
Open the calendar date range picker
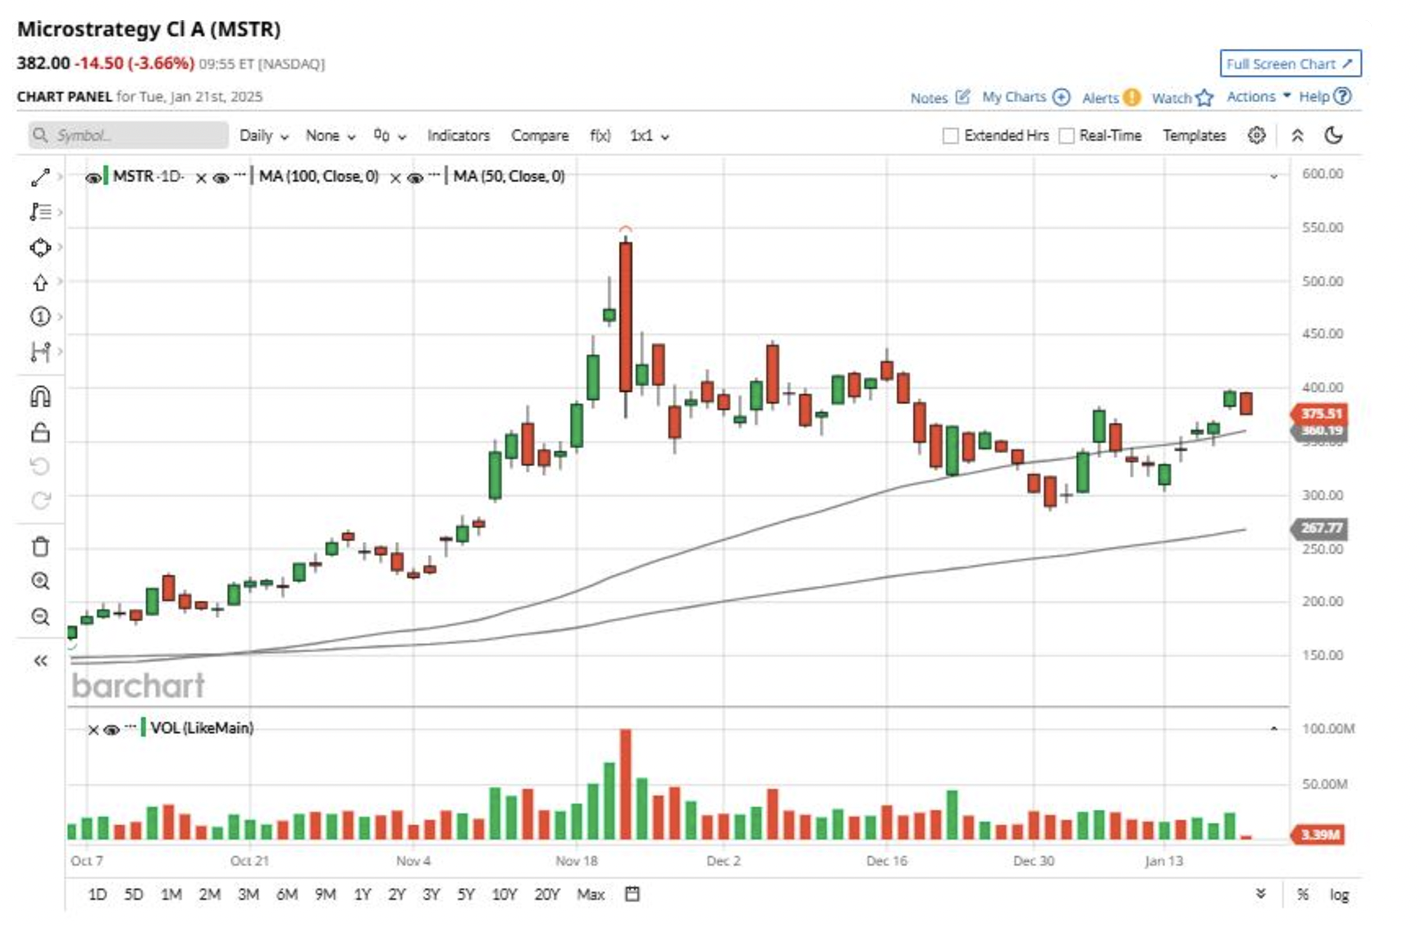632,894
